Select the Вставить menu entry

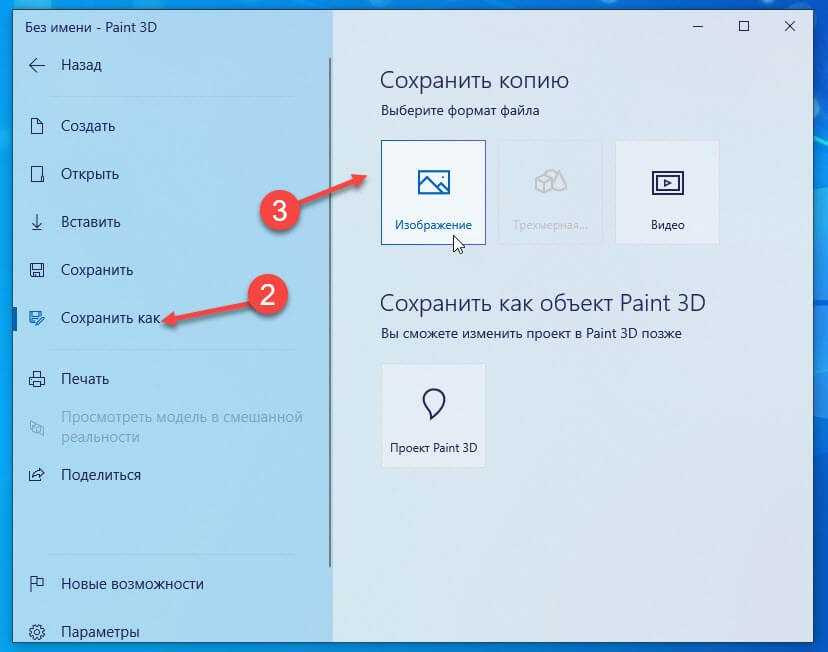pyautogui.click(x=90, y=222)
